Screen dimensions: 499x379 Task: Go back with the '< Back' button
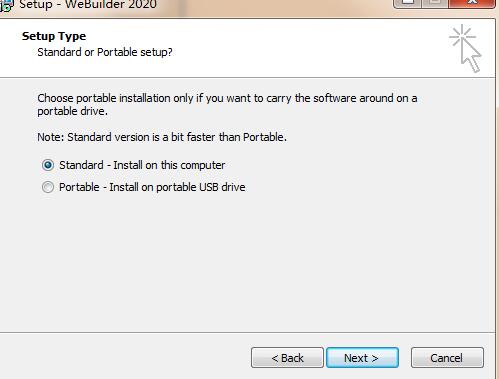tap(287, 358)
